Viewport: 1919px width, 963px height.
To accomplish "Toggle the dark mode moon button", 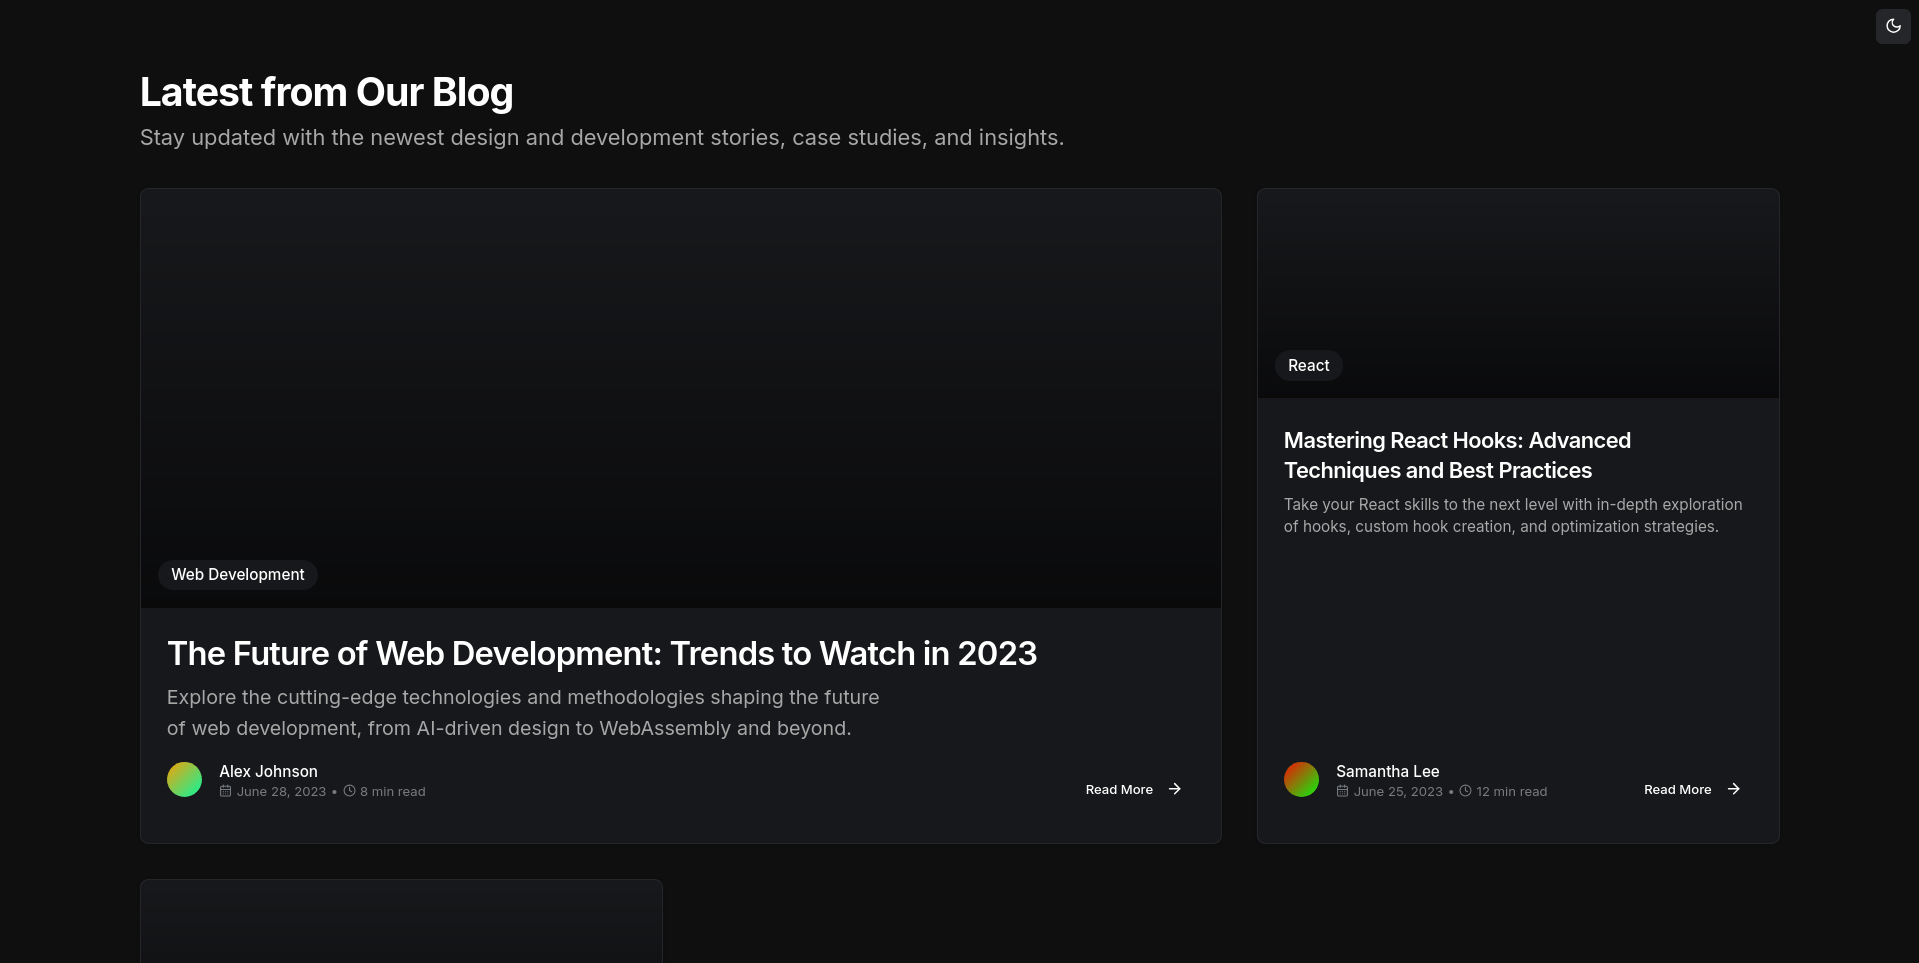I will [x=1892, y=26].
